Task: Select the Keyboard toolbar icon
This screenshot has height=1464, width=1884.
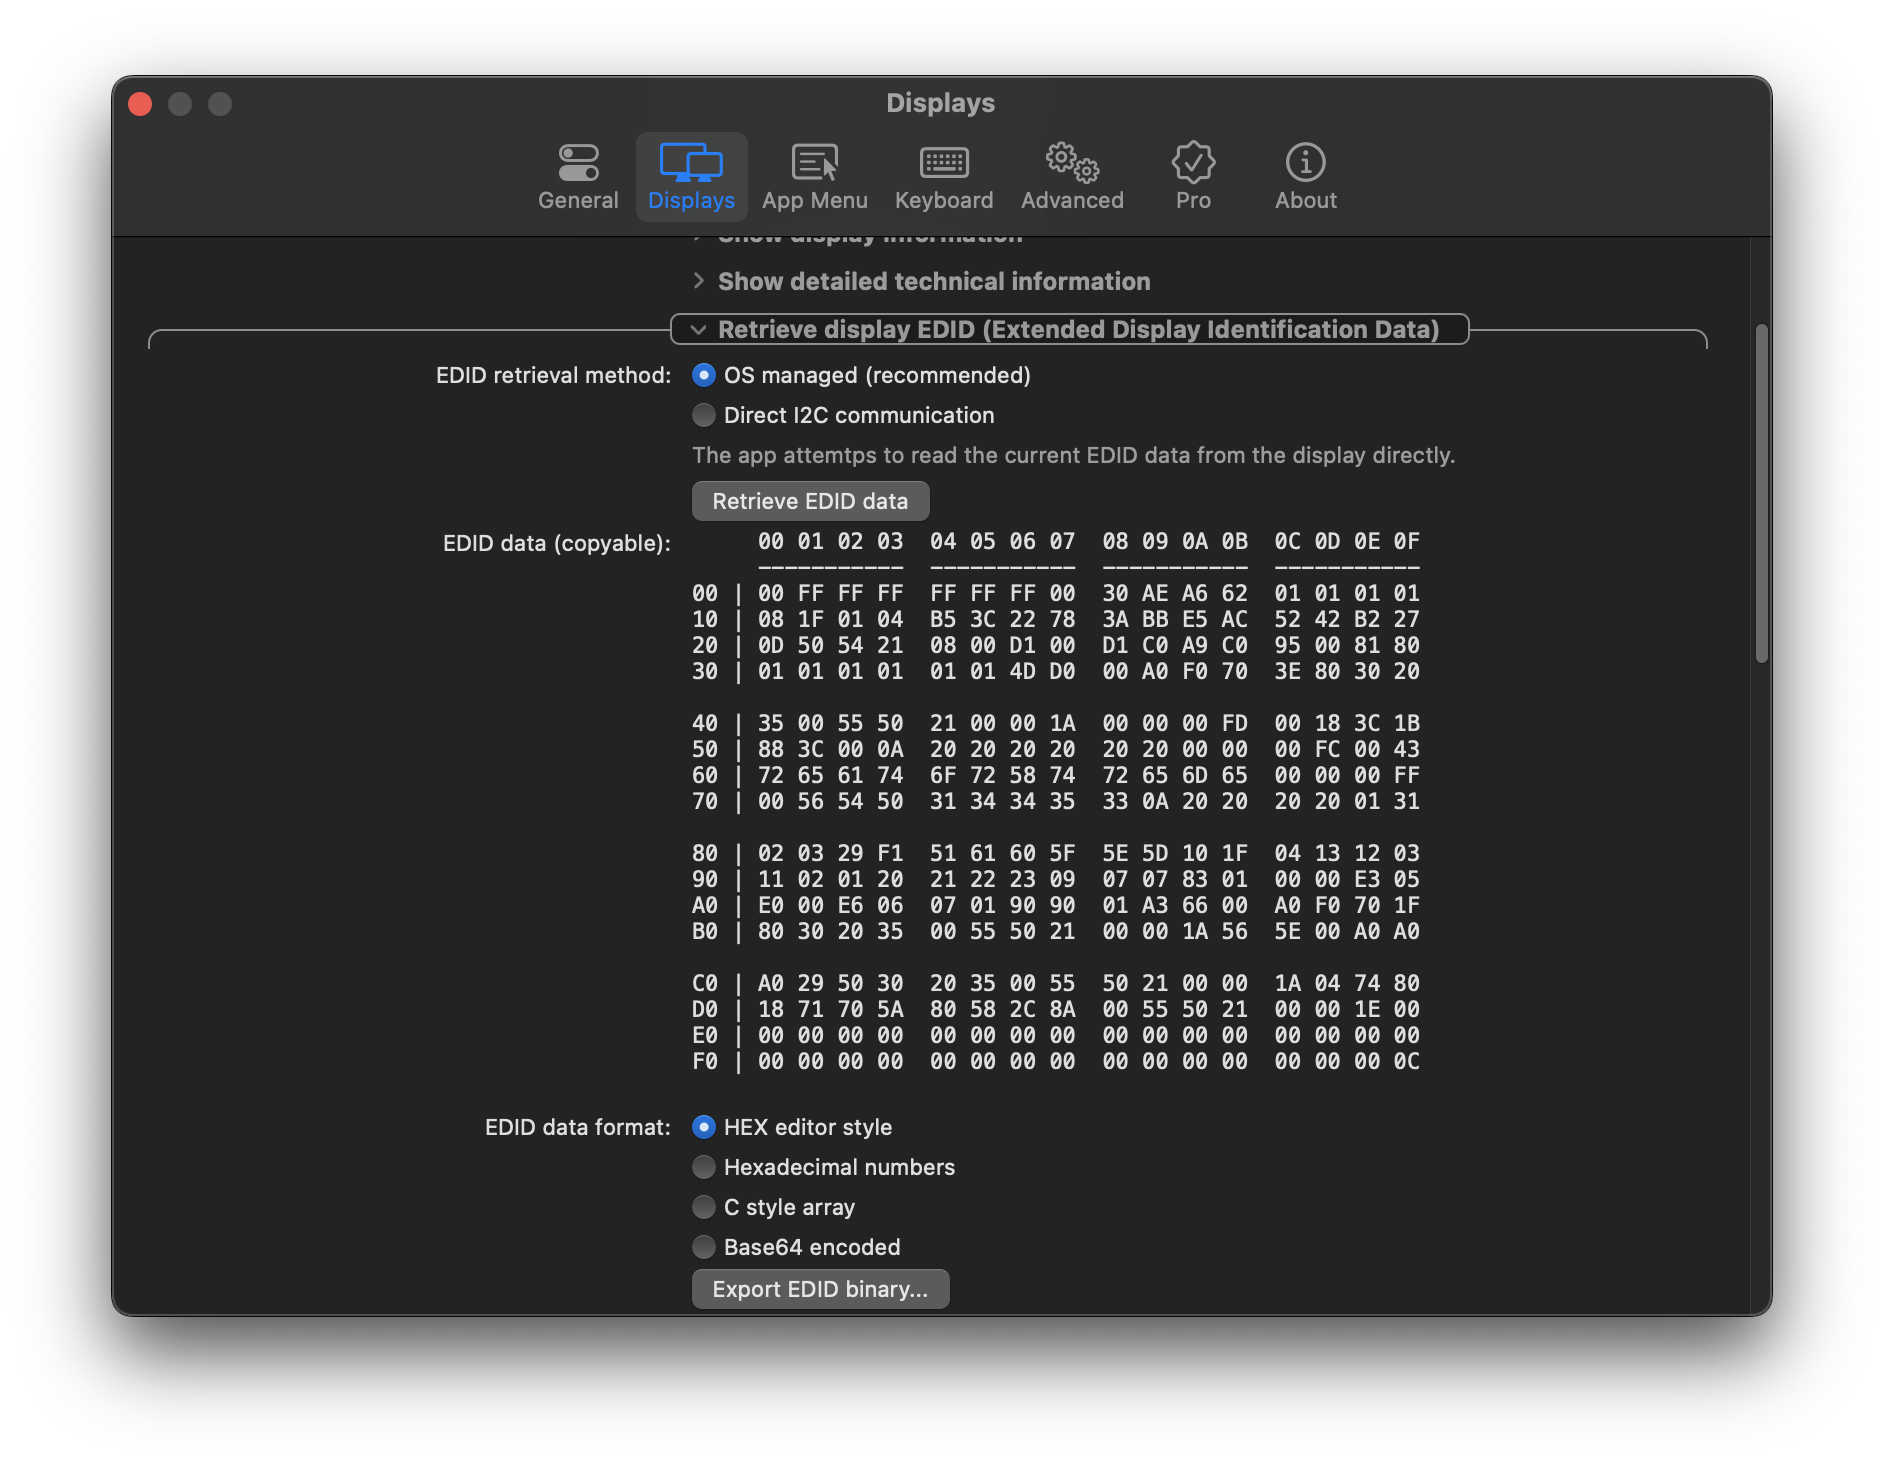Action: [942, 177]
